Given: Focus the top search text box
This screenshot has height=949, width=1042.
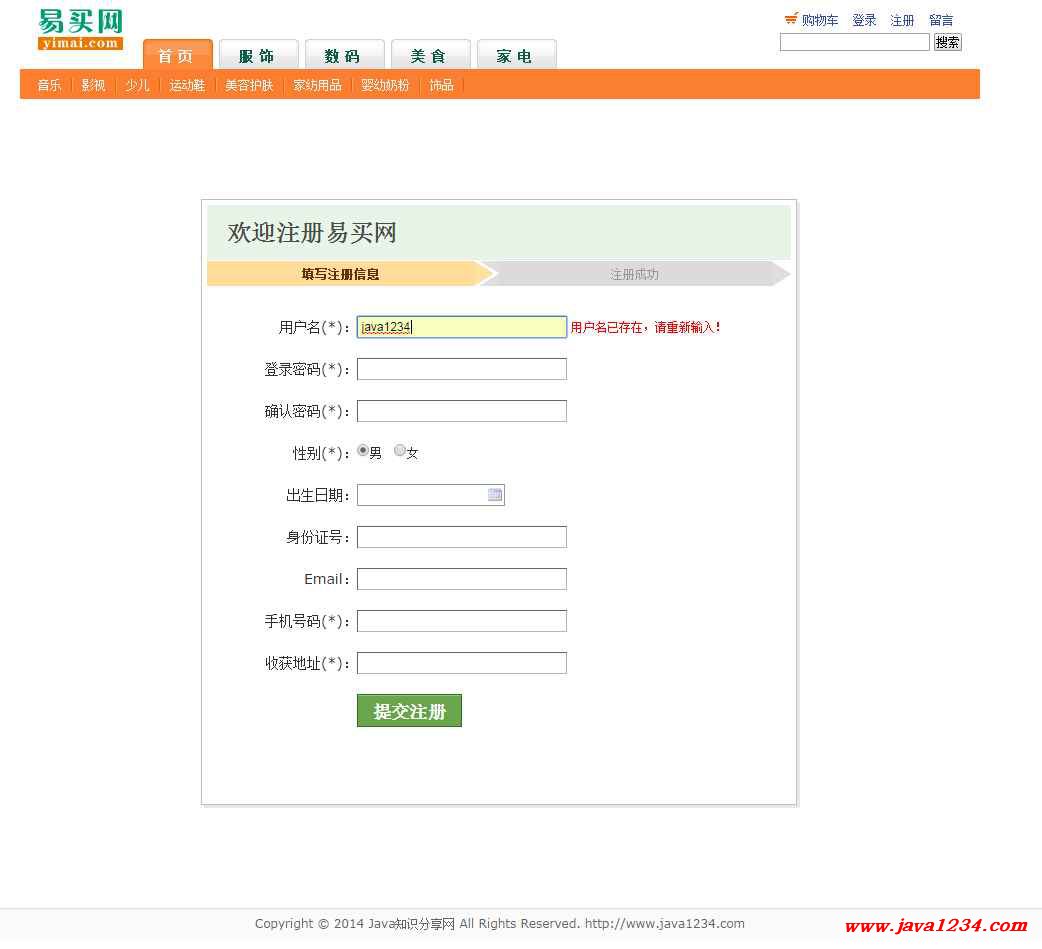Looking at the screenshot, I should (854, 42).
